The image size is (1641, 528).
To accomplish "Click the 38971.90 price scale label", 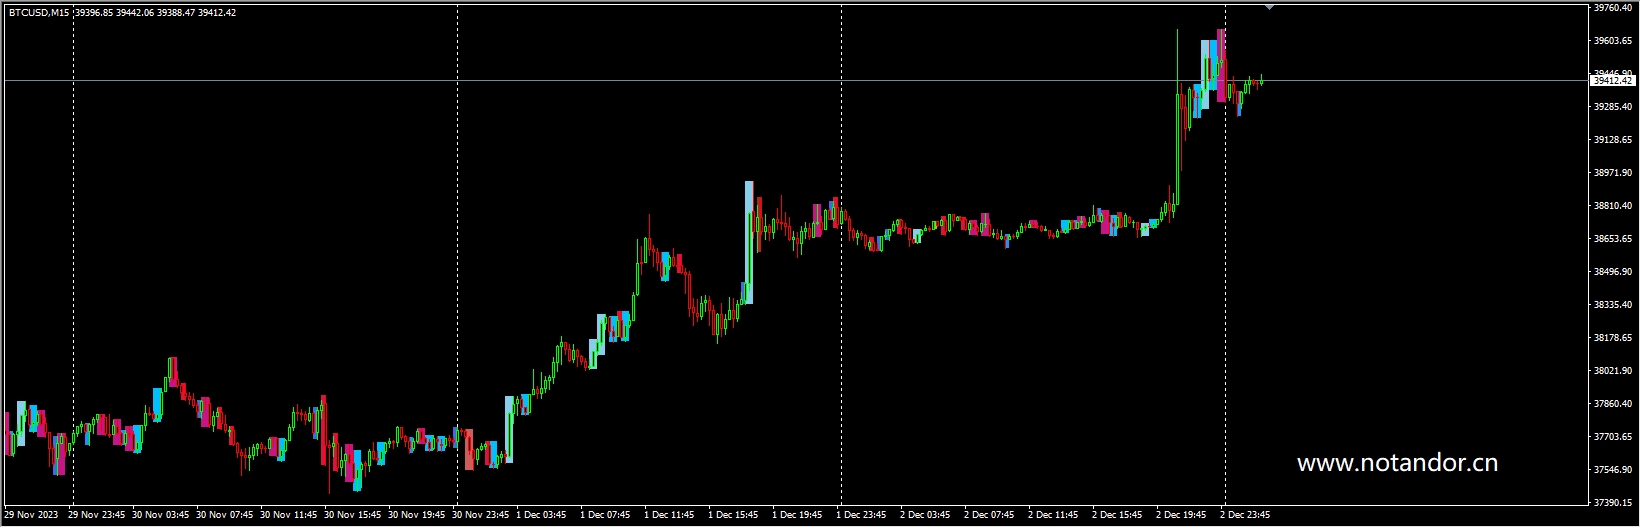I will pos(1612,173).
